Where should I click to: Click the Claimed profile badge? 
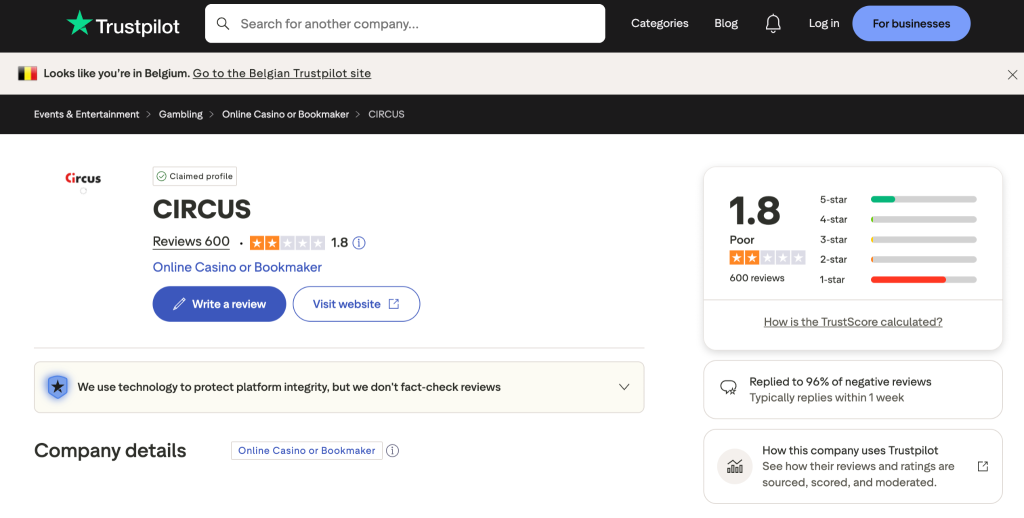coord(195,176)
